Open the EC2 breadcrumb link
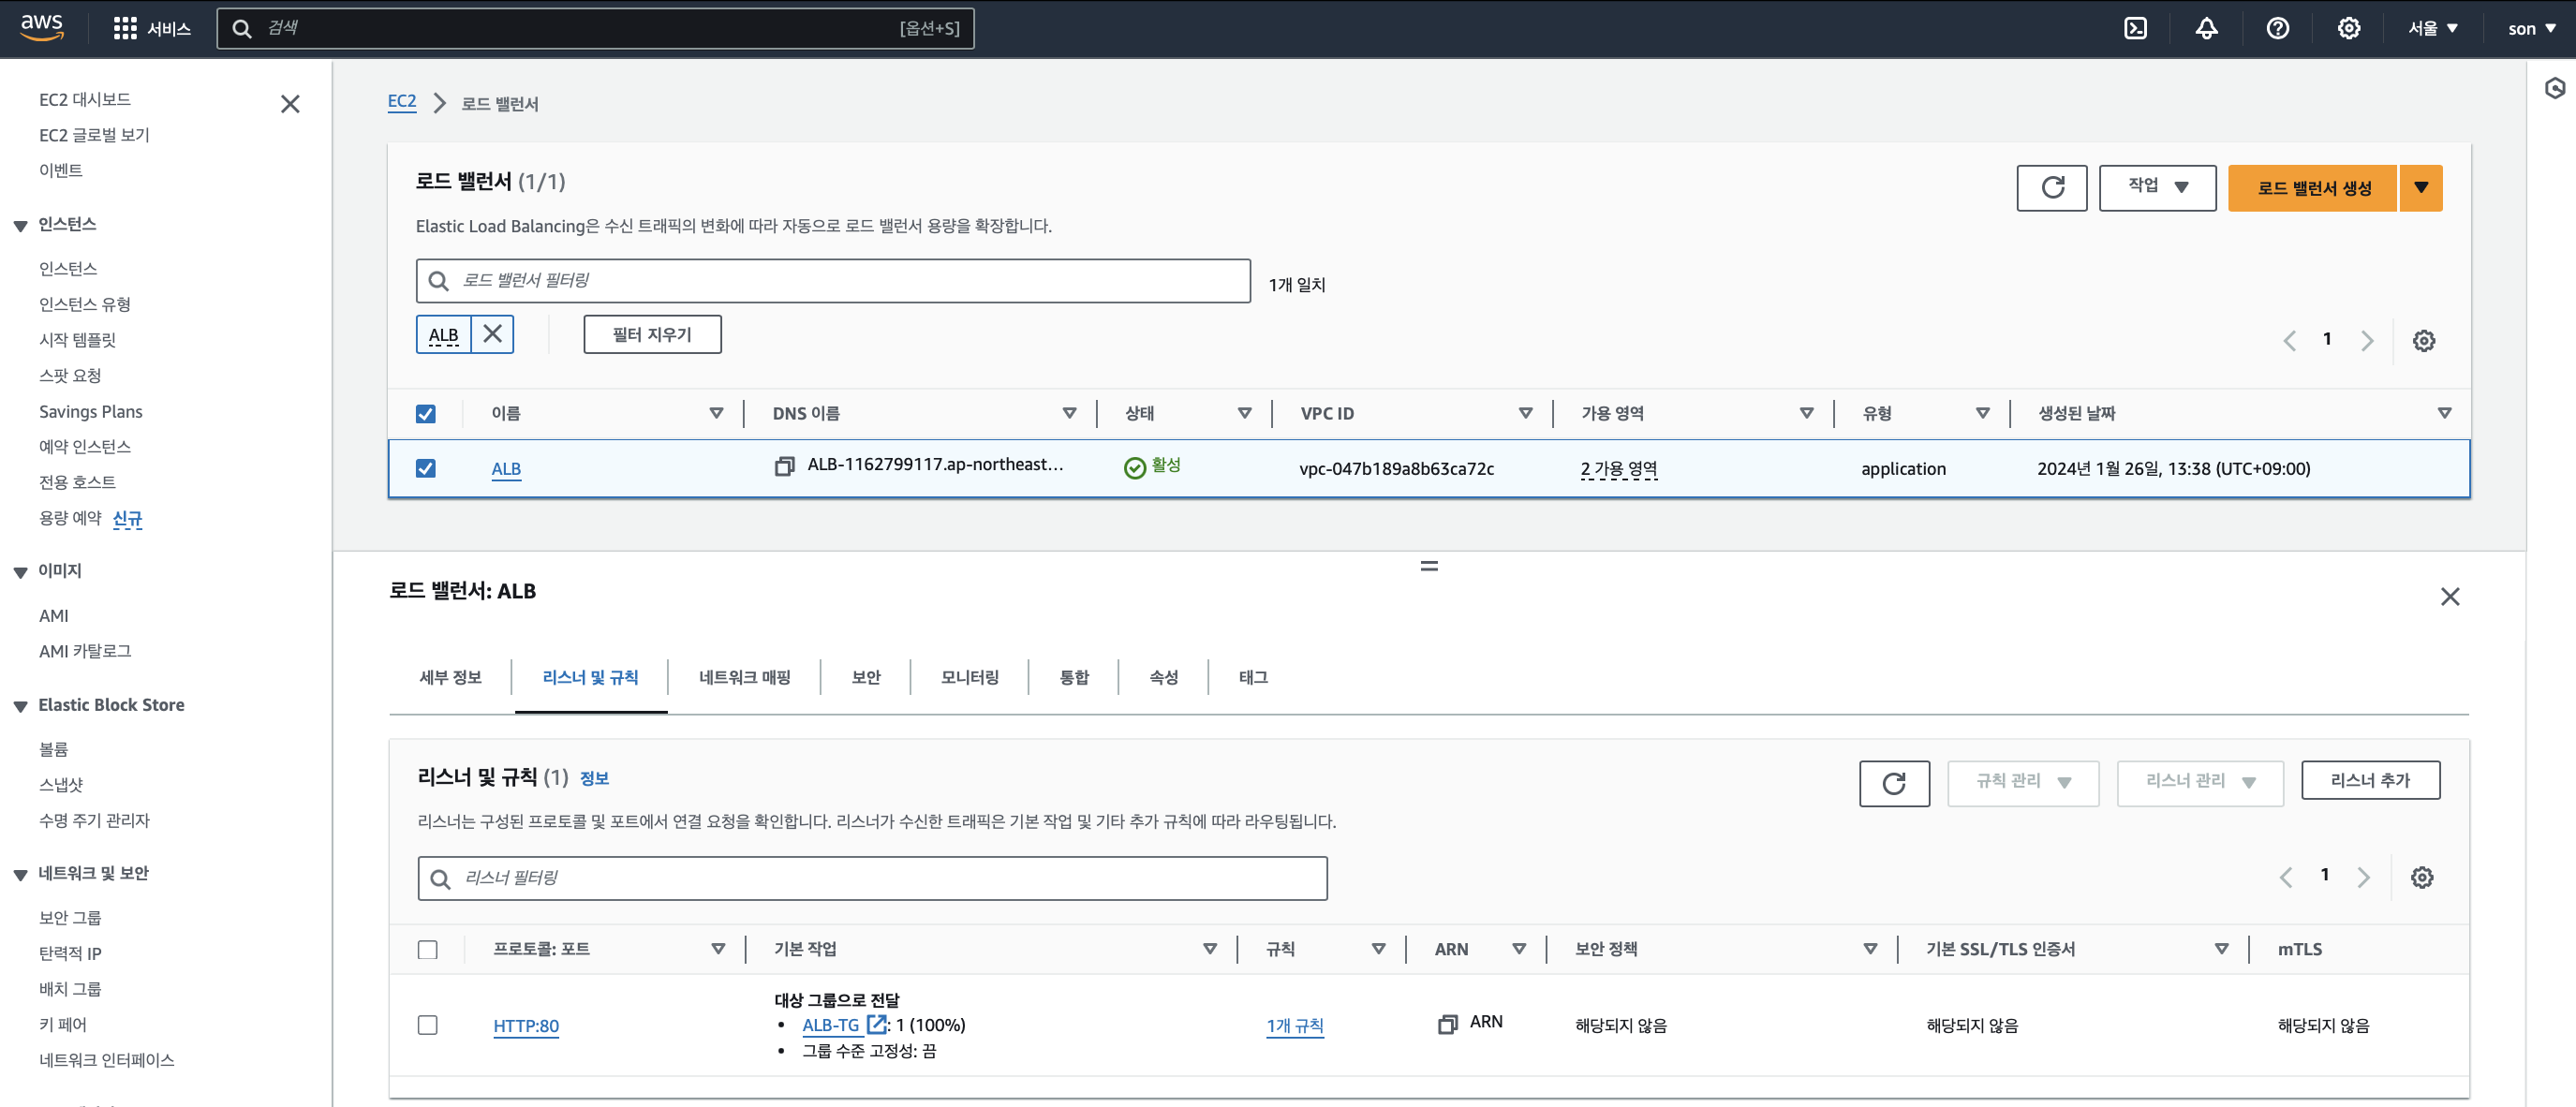Viewport: 2576px width, 1107px height. (402, 101)
